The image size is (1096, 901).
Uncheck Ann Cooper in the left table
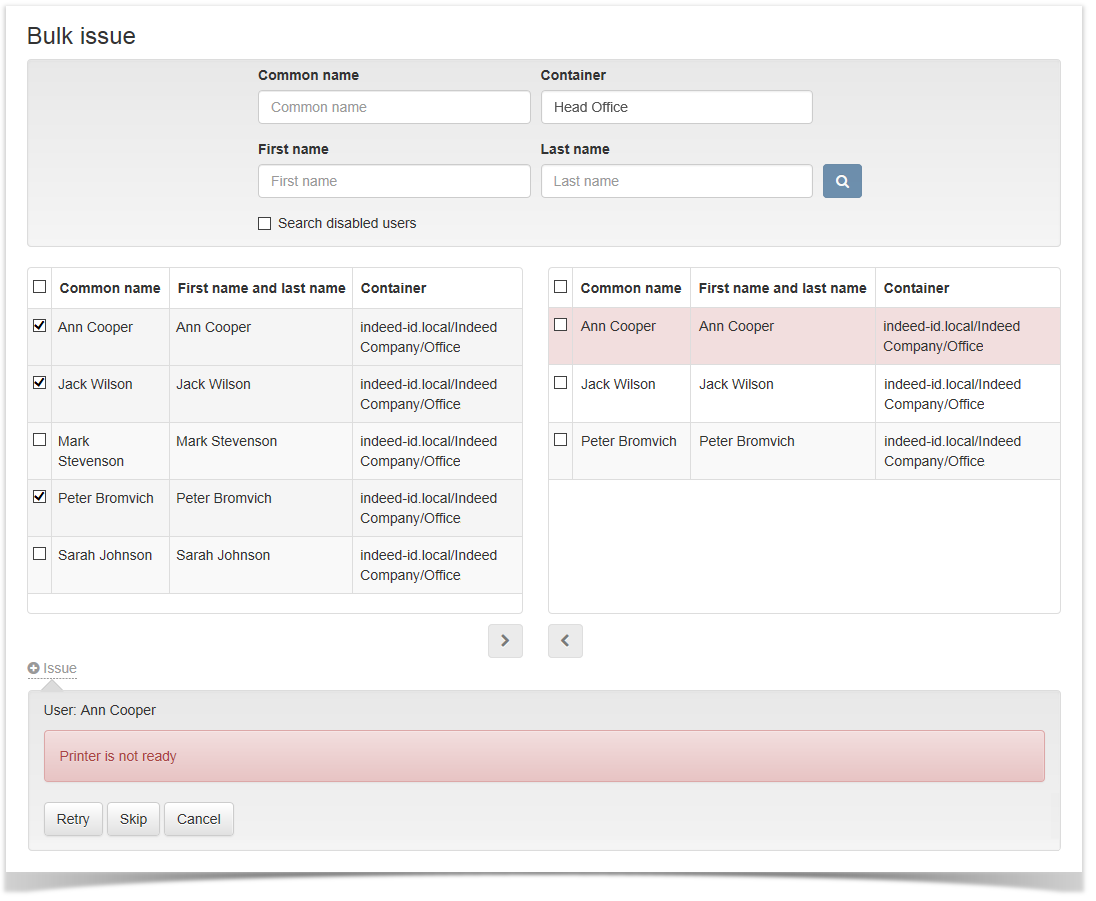click(x=39, y=325)
